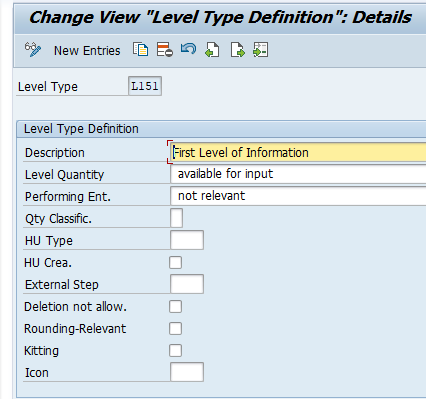The width and height of the screenshot is (426, 399).
Task: Click New Entries button
Action: [87, 51]
